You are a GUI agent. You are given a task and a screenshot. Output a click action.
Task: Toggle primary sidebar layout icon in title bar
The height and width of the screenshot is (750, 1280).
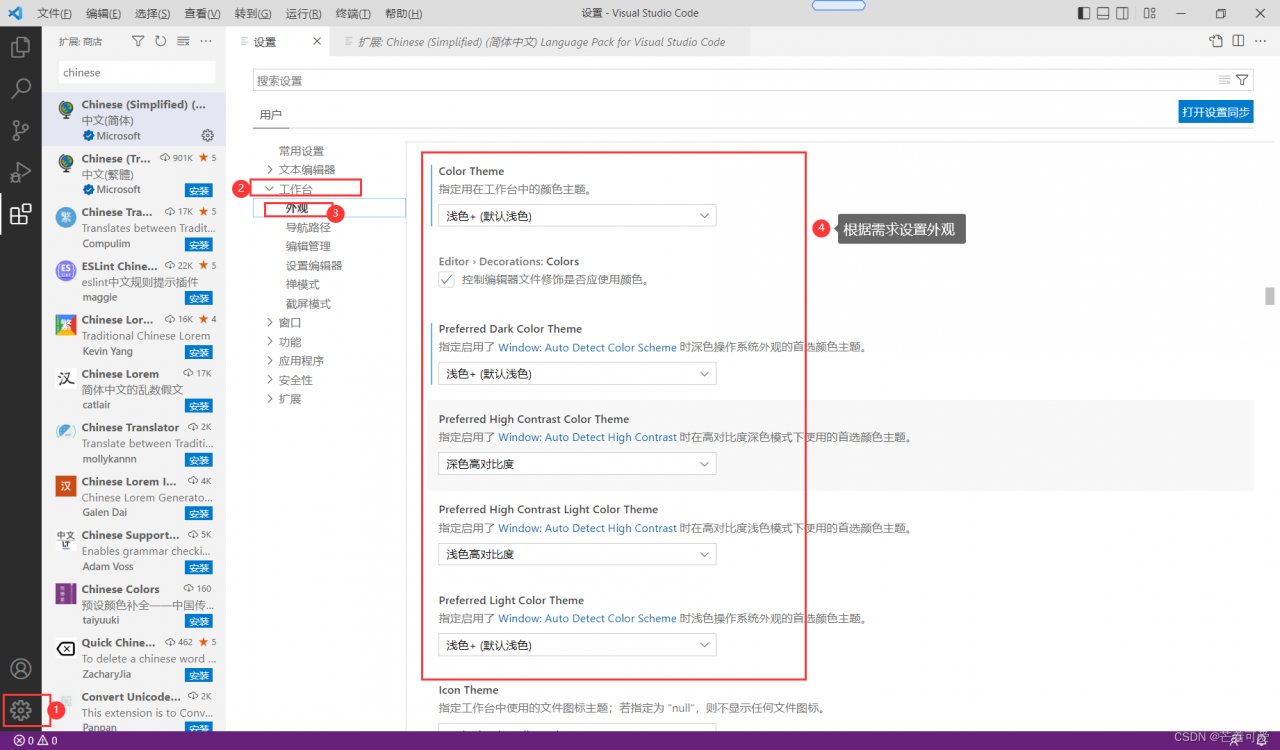tap(1084, 13)
